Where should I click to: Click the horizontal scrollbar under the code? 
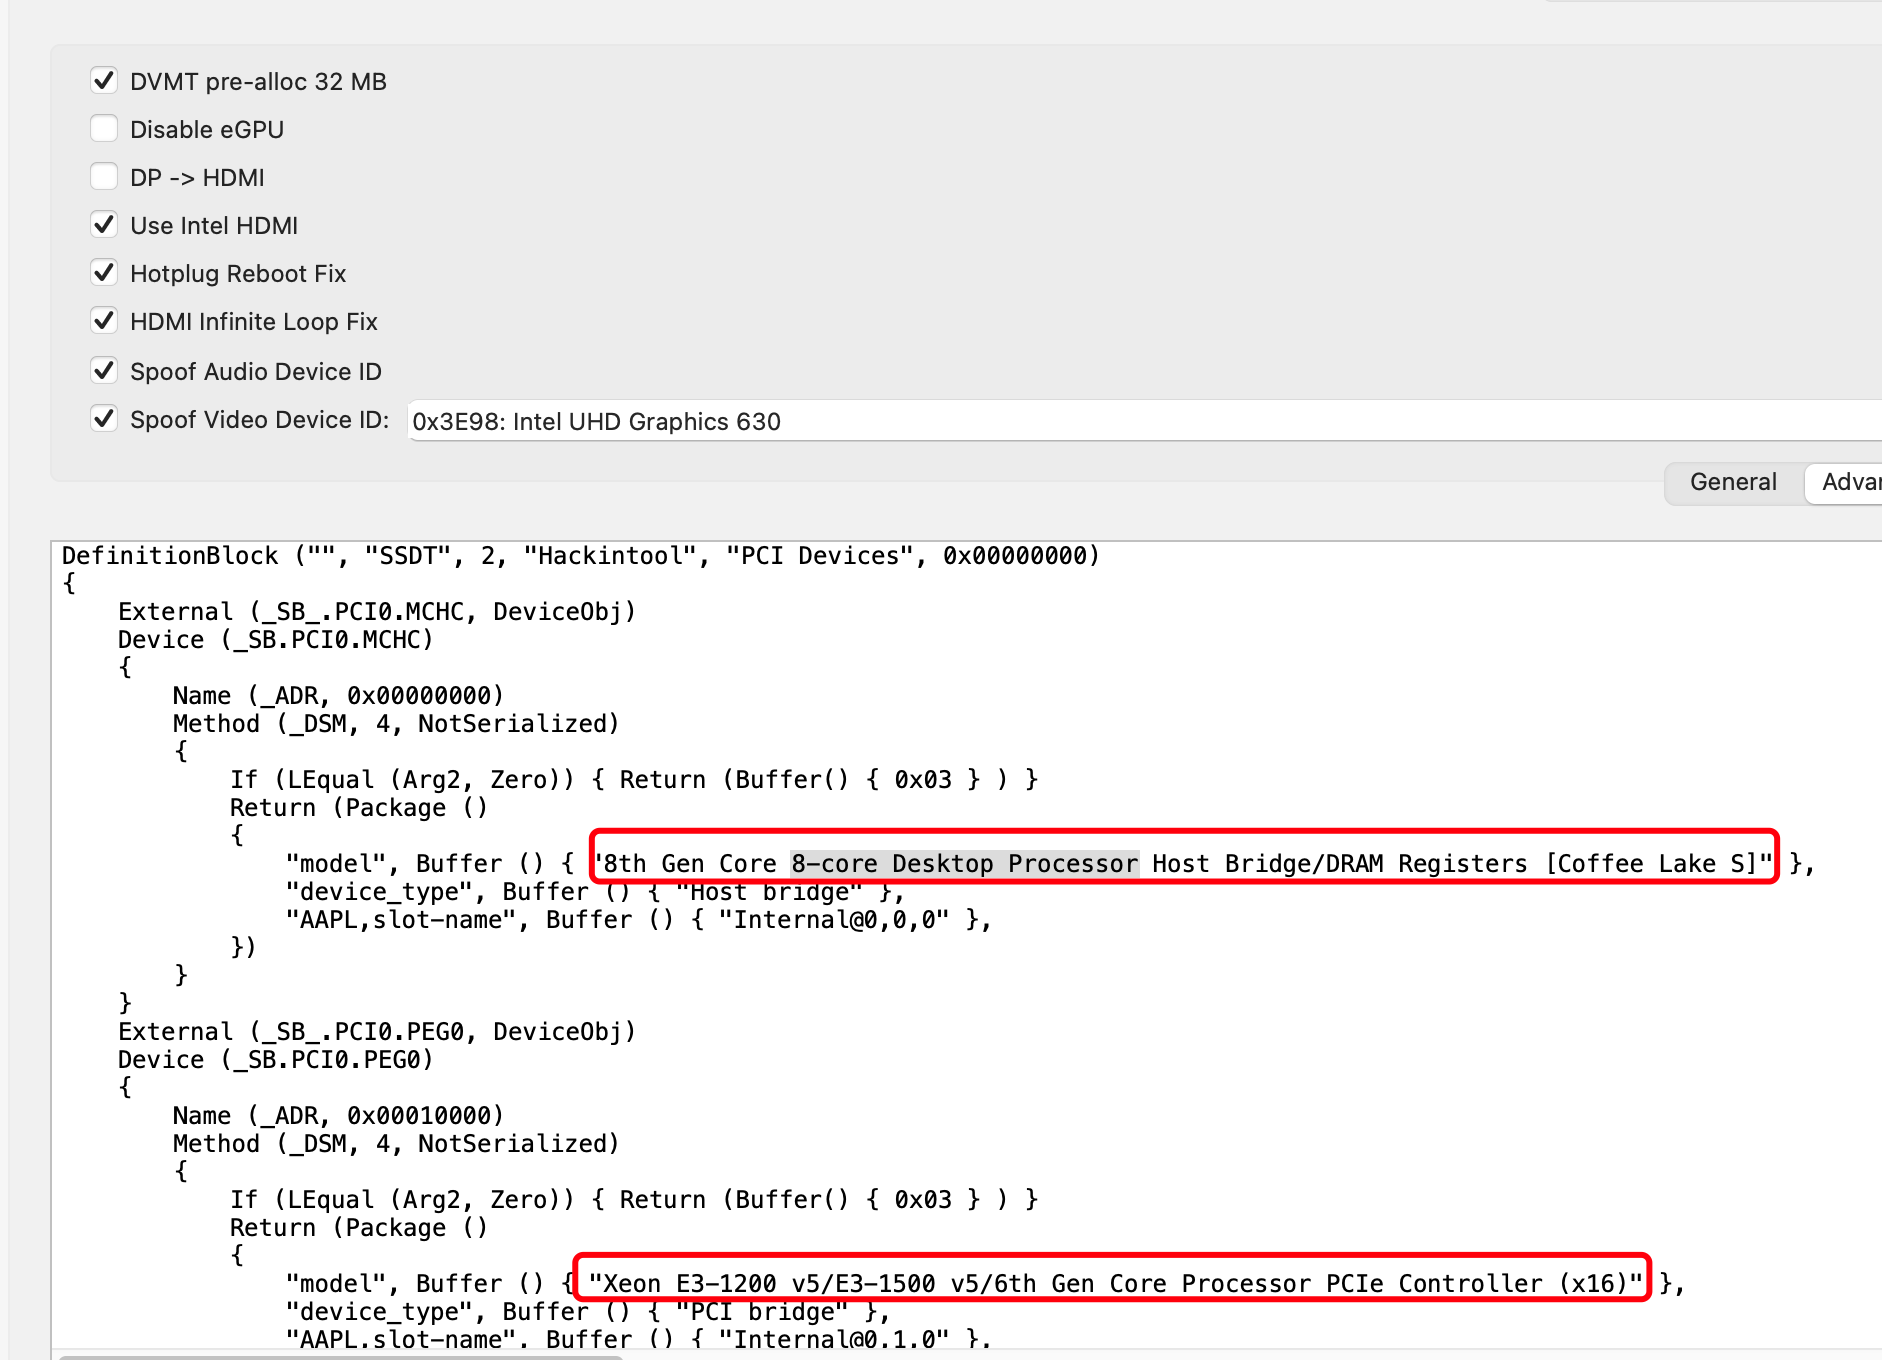tap(341, 1356)
